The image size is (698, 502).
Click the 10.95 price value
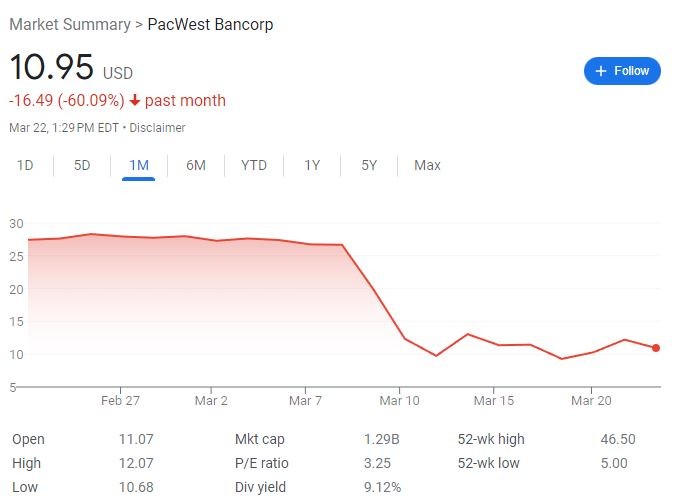[52, 68]
